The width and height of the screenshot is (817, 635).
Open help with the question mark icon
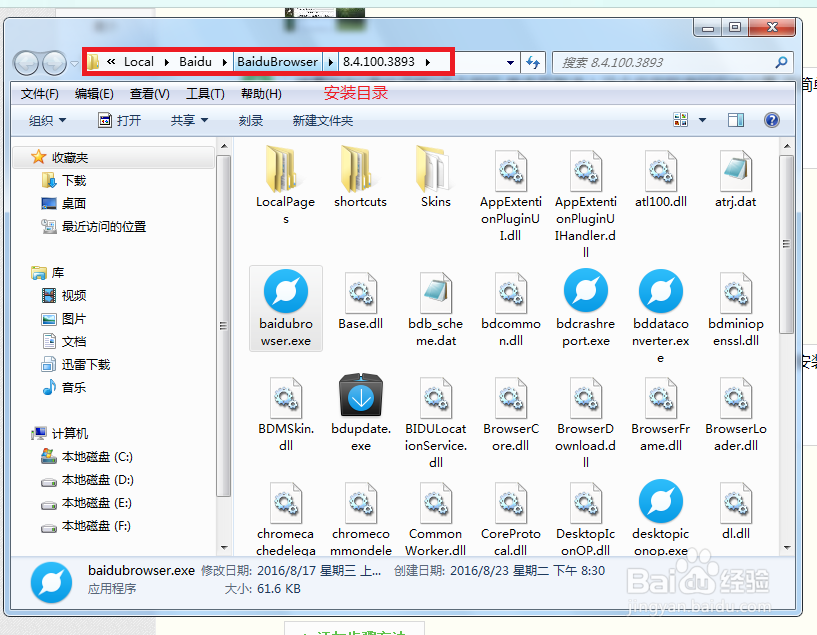tap(772, 120)
